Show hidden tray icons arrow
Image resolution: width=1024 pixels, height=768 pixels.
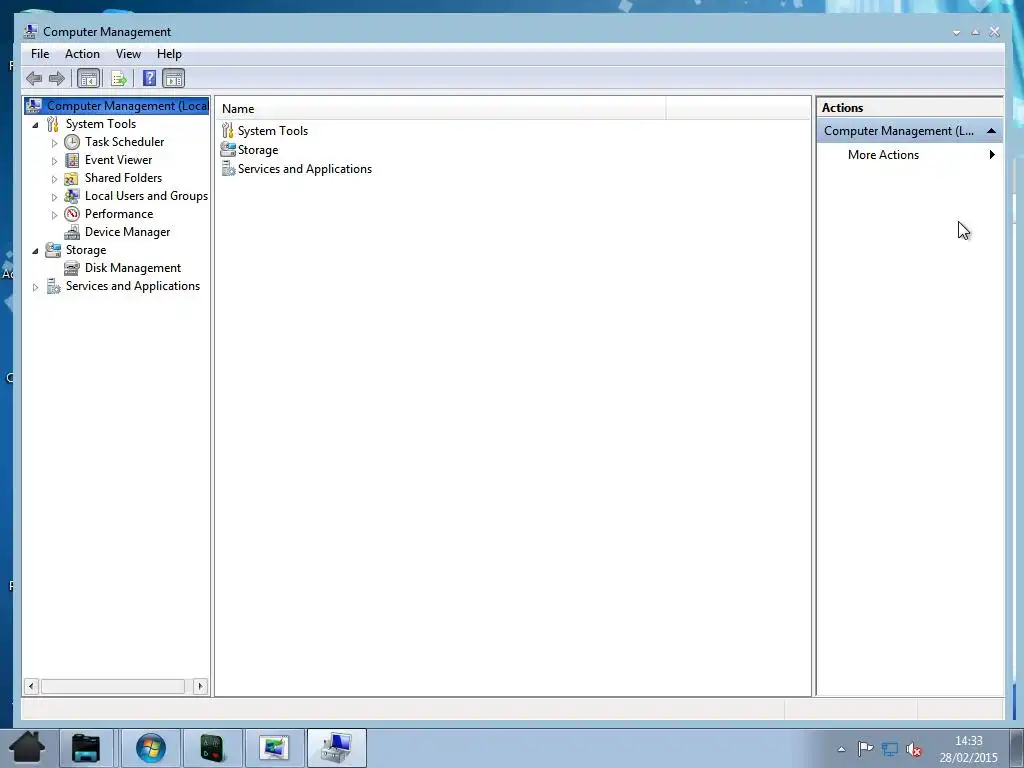coord(841,750)
